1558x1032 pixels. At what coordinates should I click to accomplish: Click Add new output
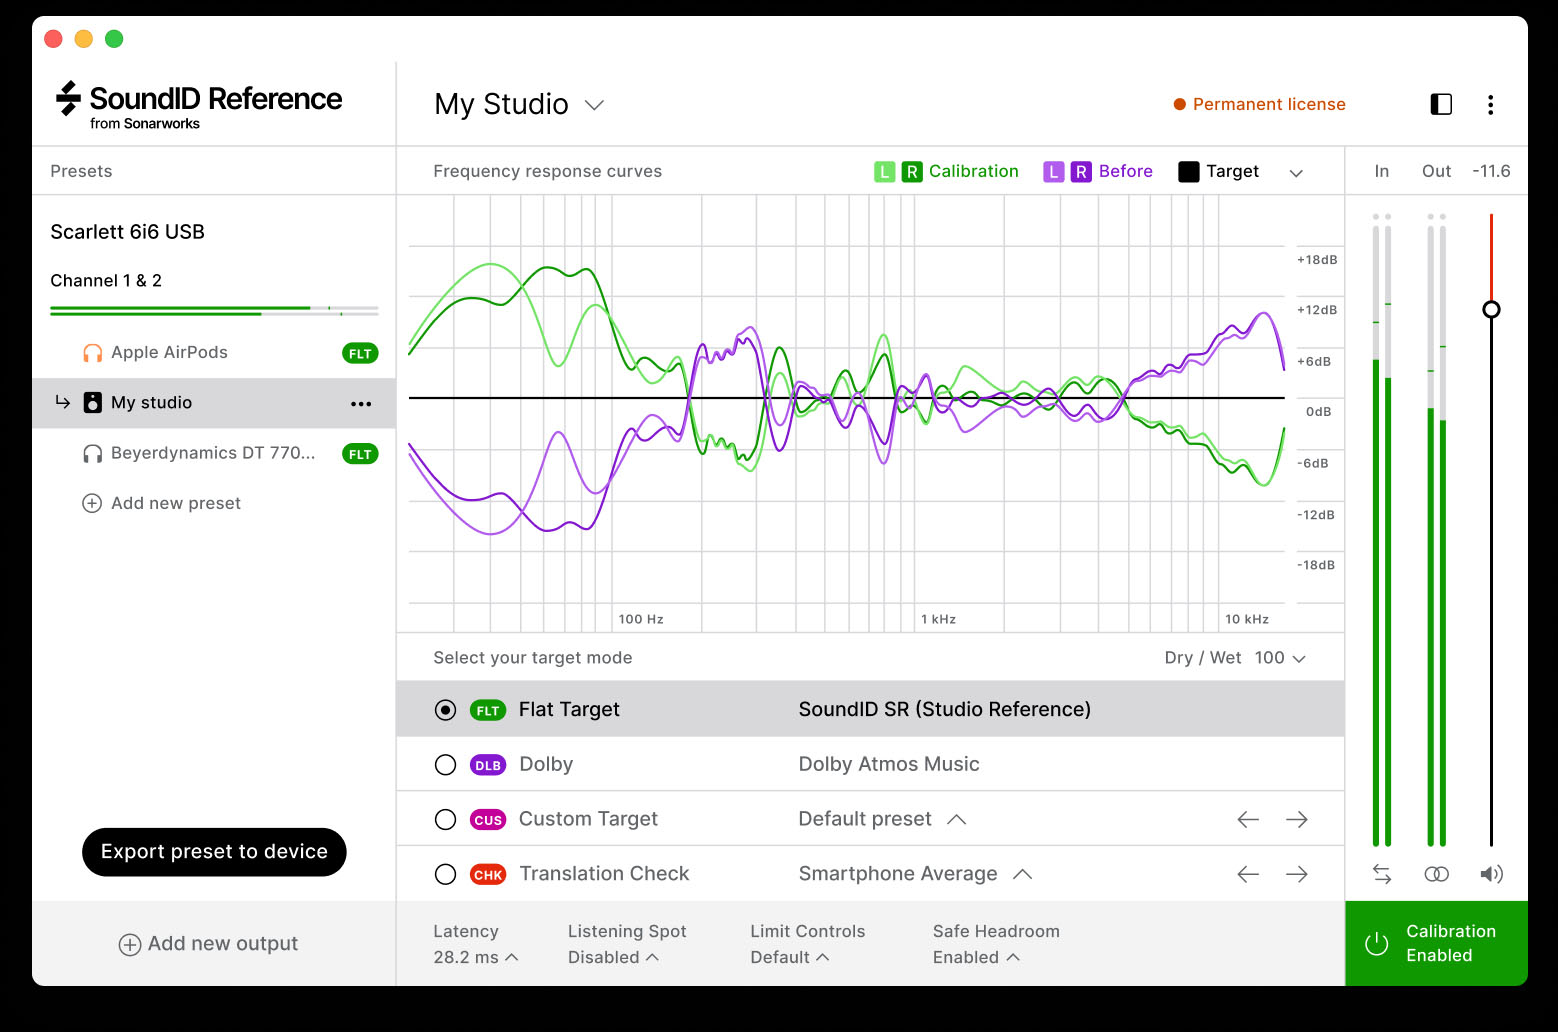[x=209, y=944]
